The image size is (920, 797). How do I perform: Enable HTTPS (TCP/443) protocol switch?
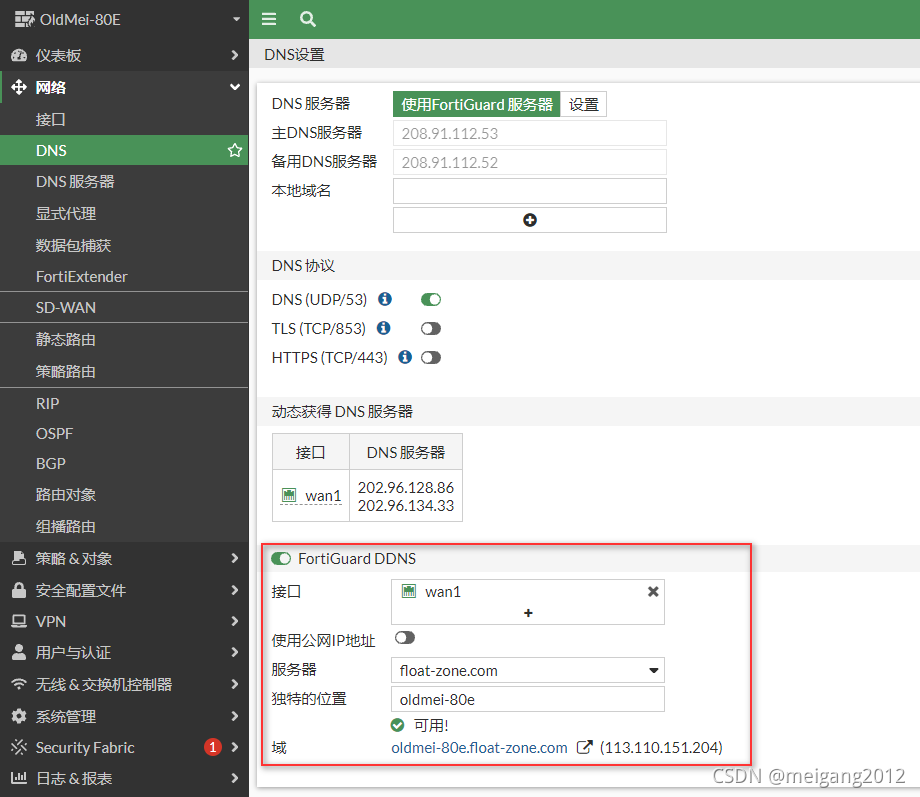pyautogui.click(x=431, y=357)
